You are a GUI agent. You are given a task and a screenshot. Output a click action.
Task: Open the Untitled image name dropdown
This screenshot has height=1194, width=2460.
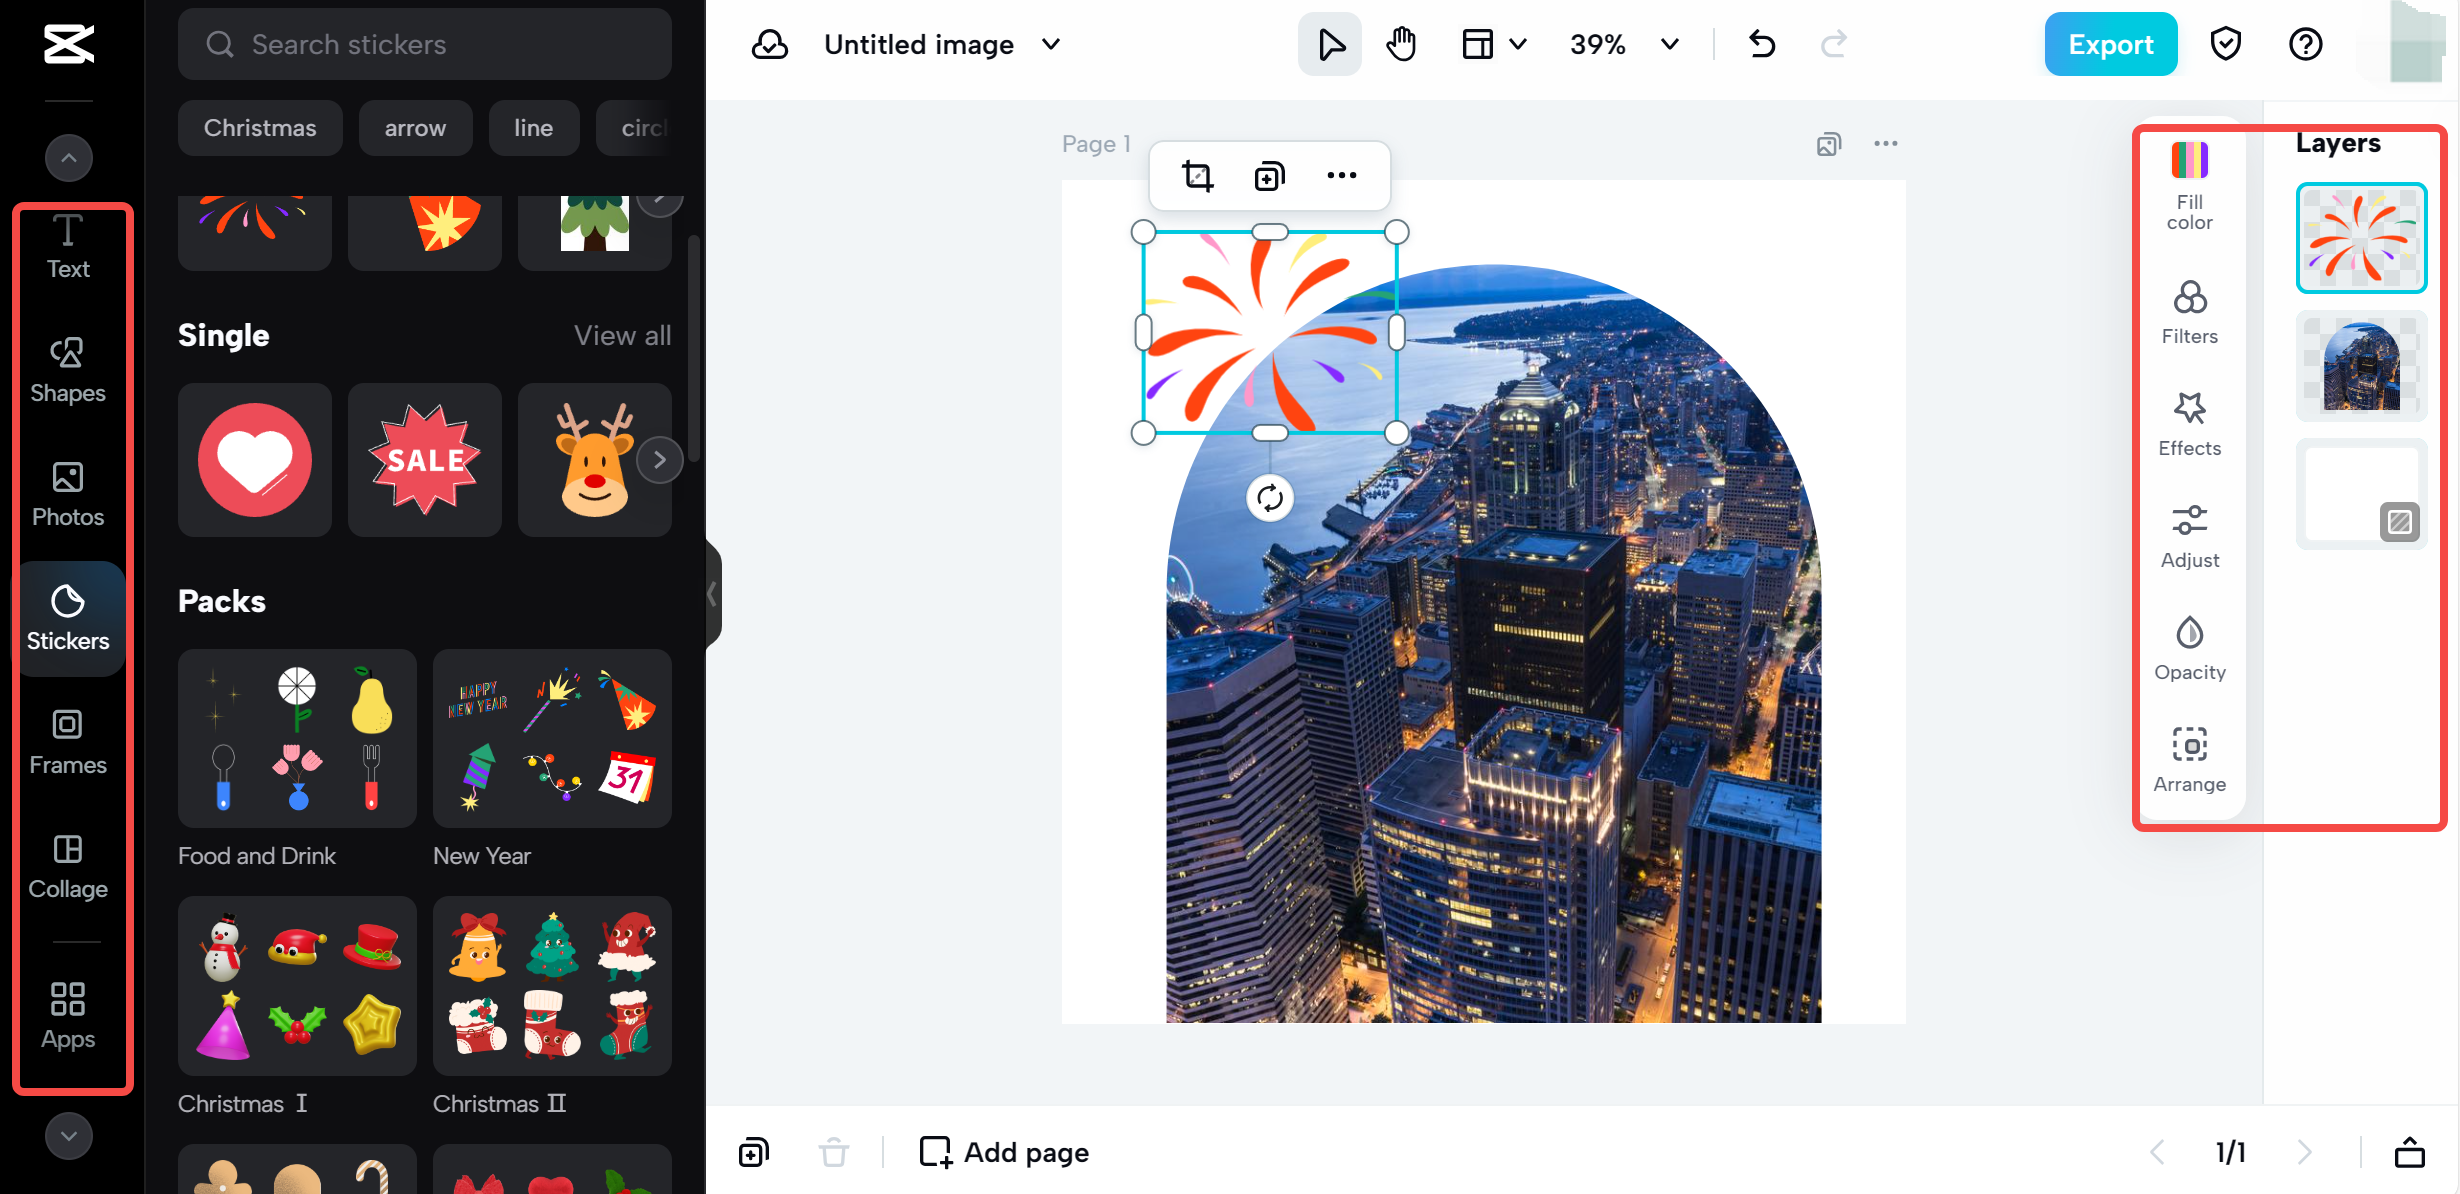1051,45
